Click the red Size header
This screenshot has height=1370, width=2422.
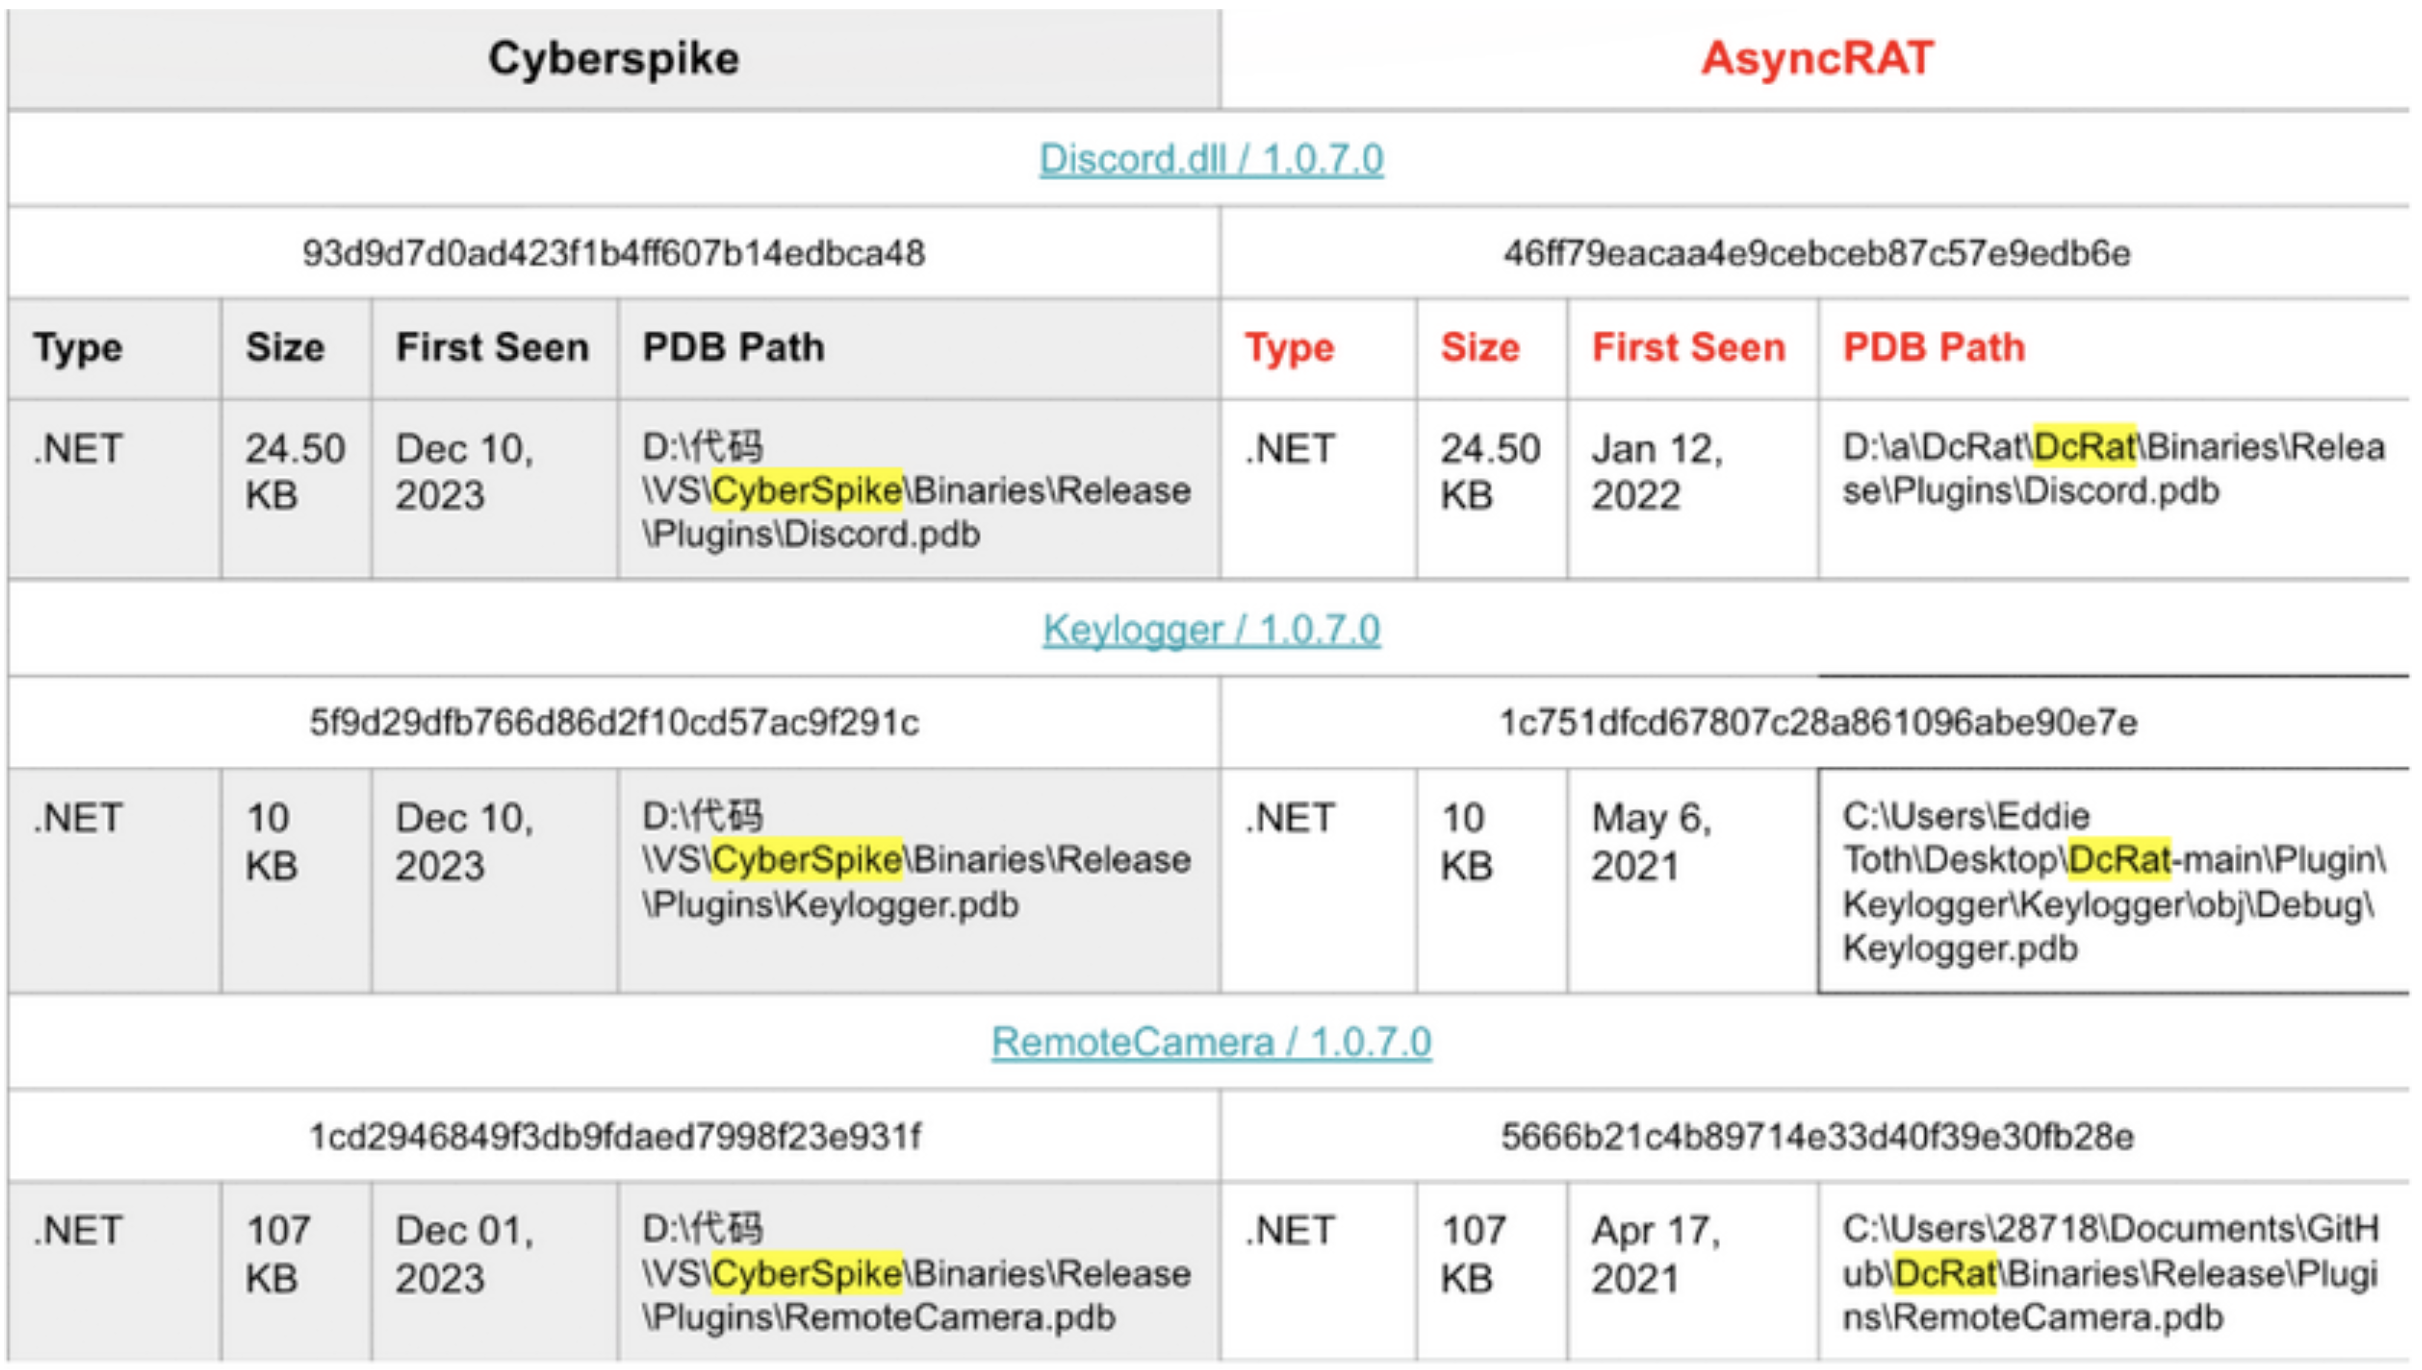tap(1479, 347)
